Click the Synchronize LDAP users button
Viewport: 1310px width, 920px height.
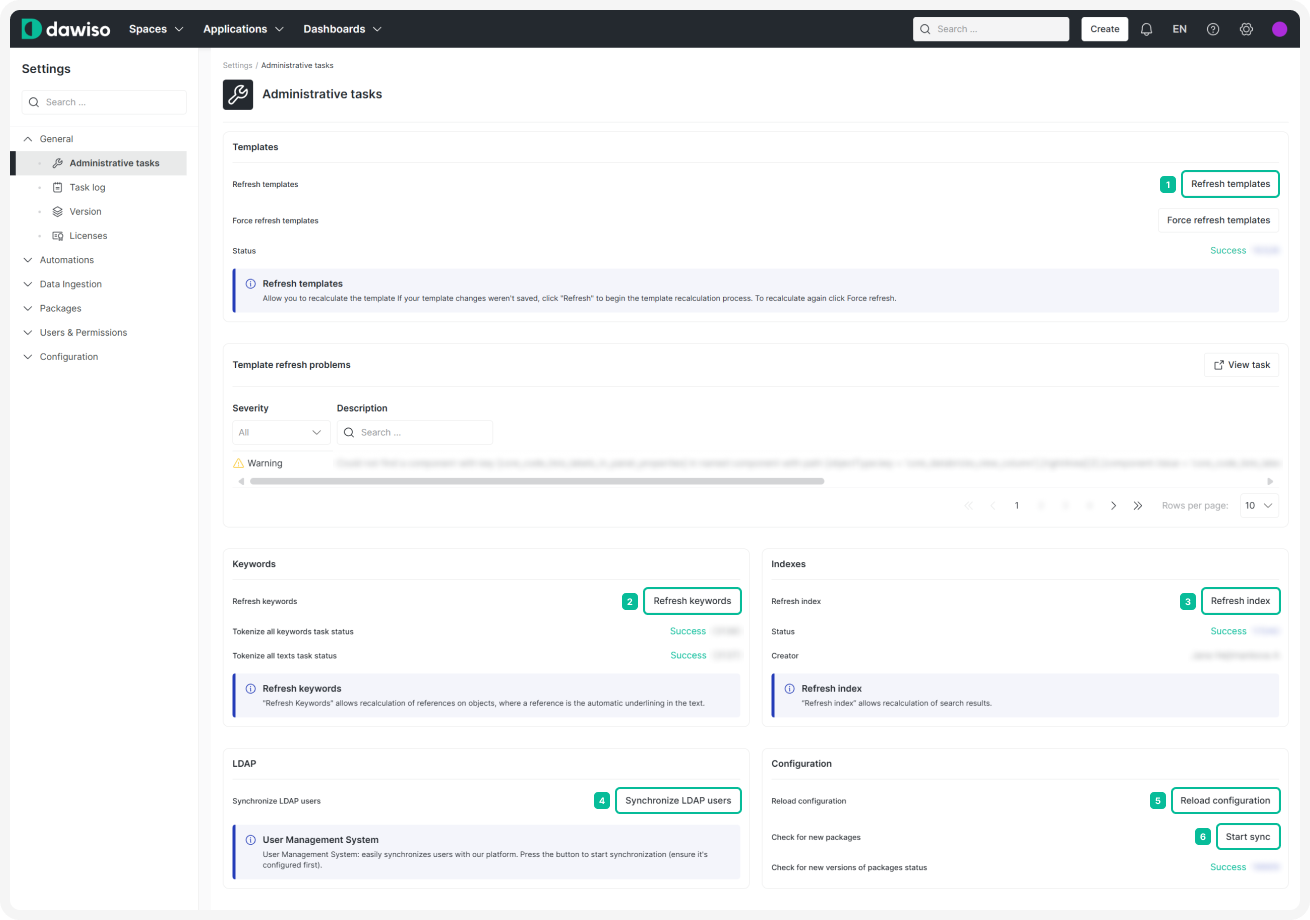[x=678, y=801]
